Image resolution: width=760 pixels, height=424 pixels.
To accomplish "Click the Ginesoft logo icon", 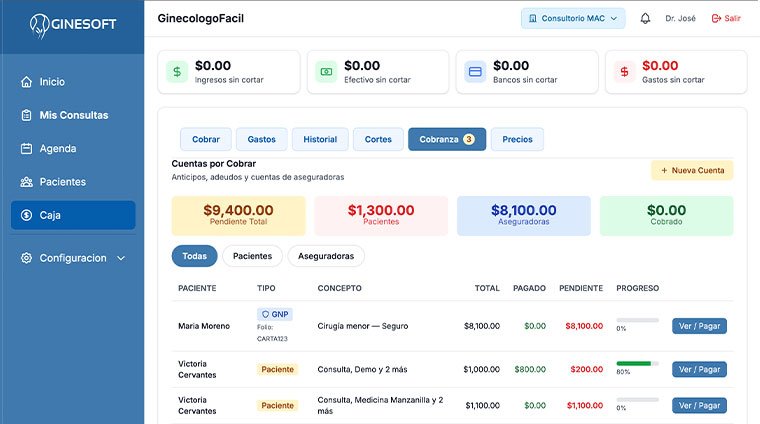I will click(38, 25).
